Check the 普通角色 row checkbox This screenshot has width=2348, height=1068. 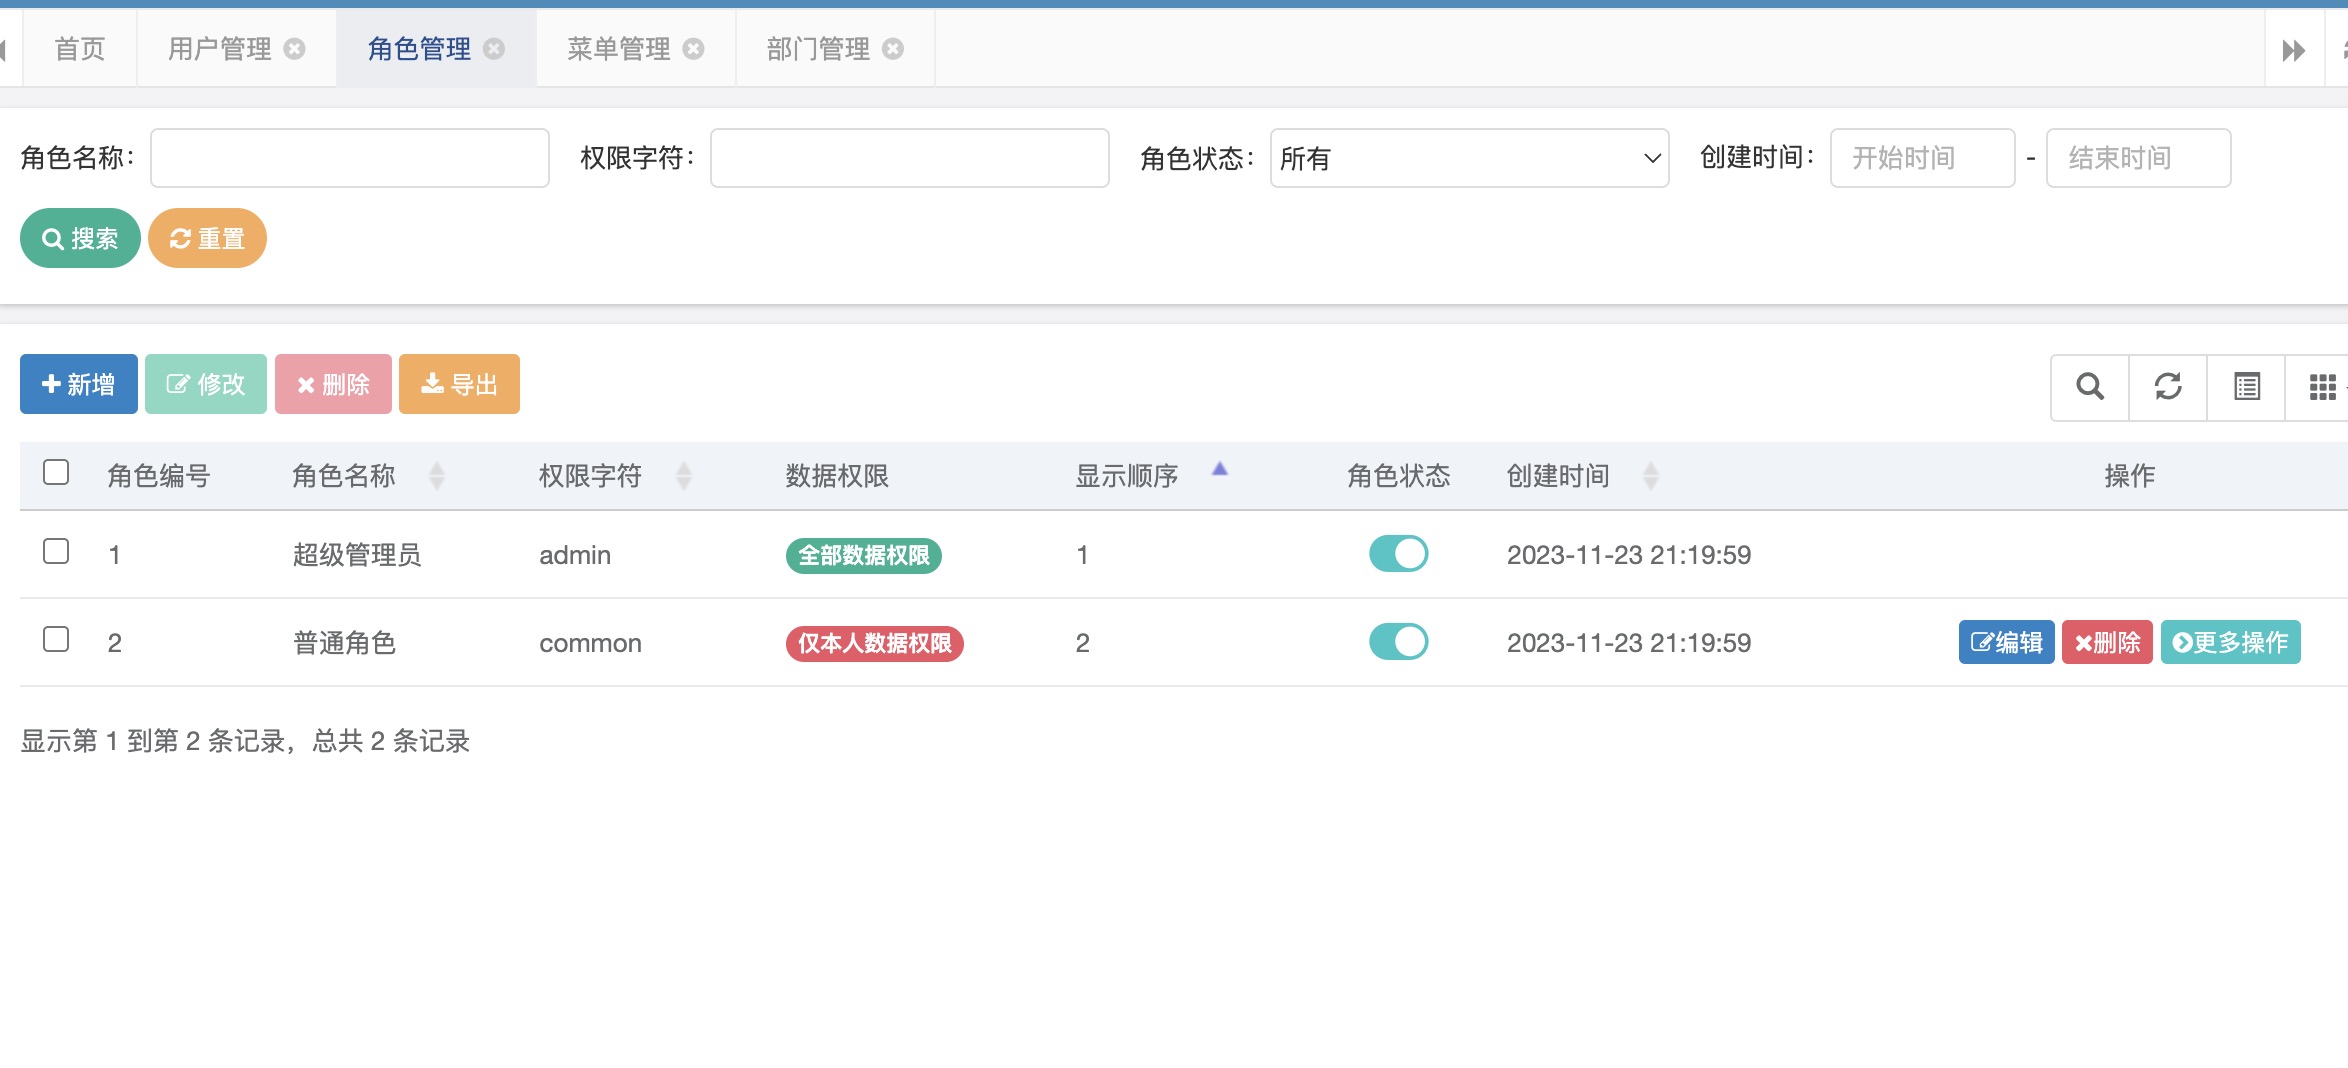(x=56, y=639)
